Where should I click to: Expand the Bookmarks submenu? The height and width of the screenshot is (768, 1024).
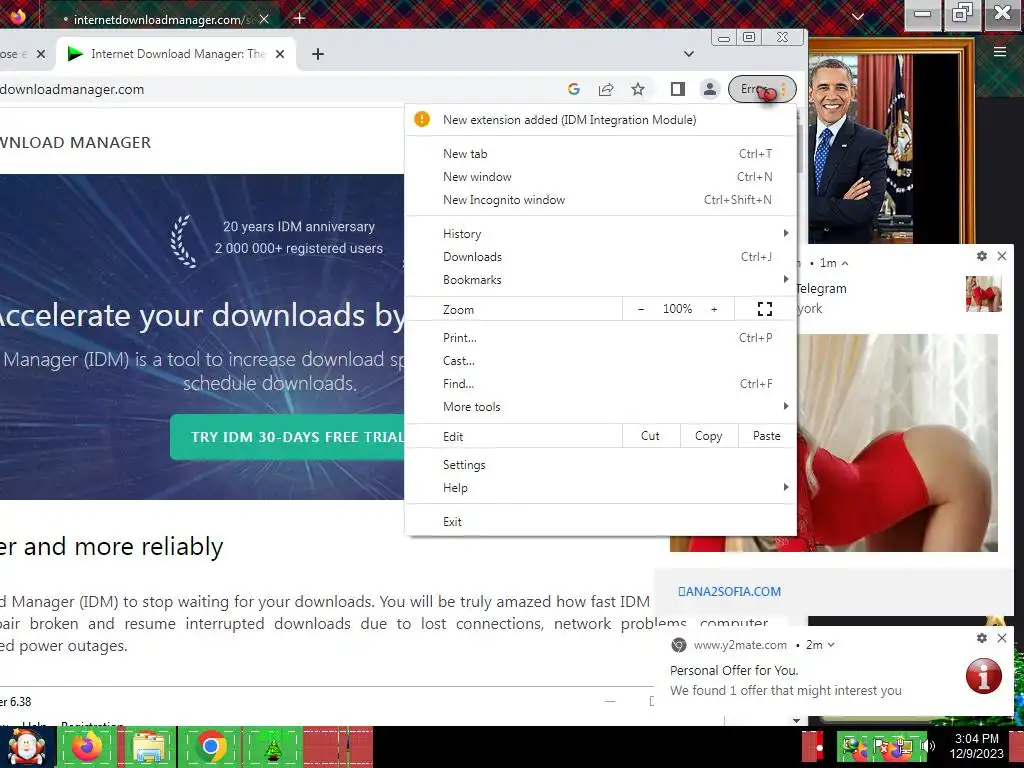coord(600,280)
